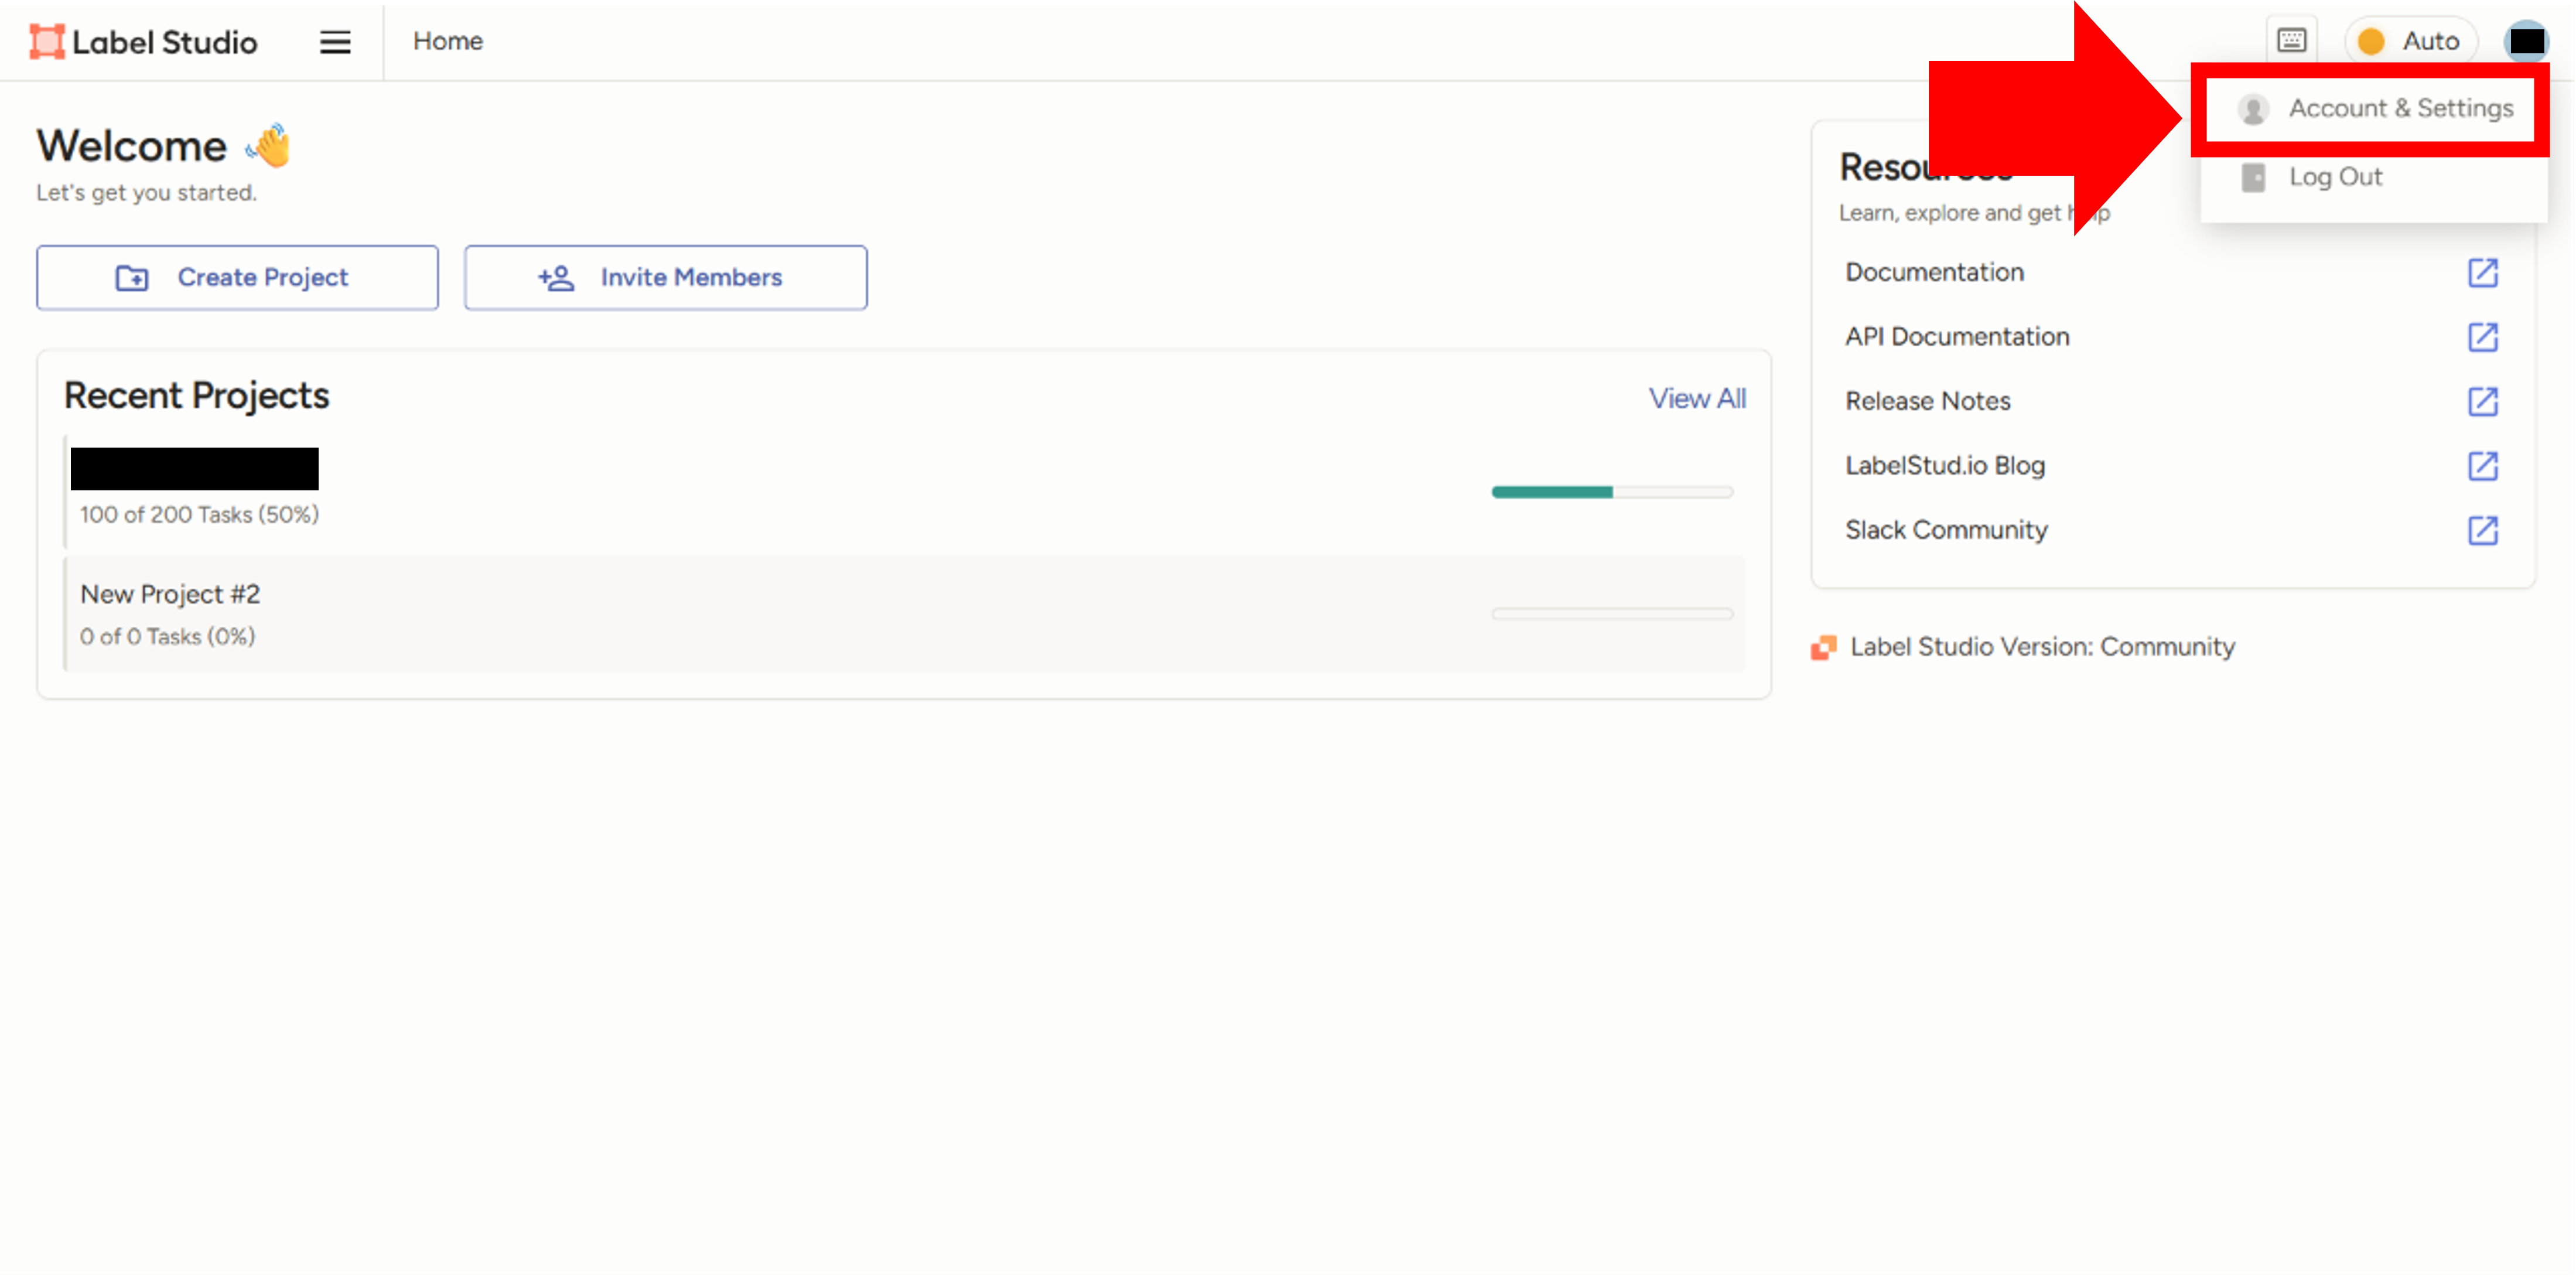Click the folder-plus icon in Create Project

tap(132, 278)
